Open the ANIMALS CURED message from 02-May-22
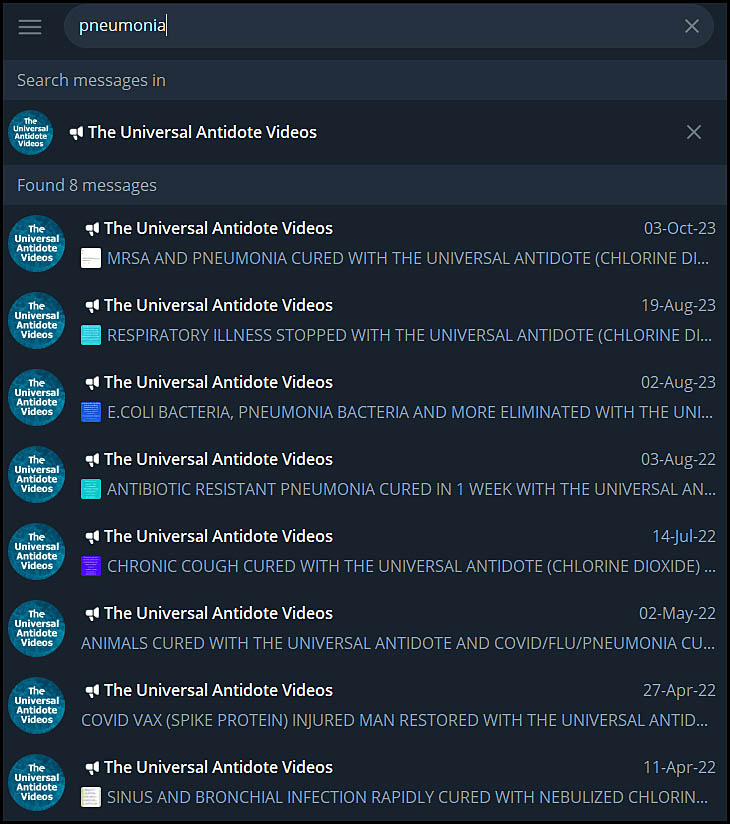The width and height of the screenshot is (730, 824). click(365, 629)
